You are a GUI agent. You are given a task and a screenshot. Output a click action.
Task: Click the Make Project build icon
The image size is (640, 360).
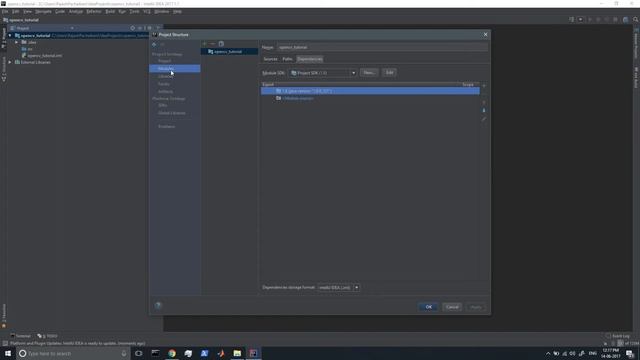(x=571, y=20)
